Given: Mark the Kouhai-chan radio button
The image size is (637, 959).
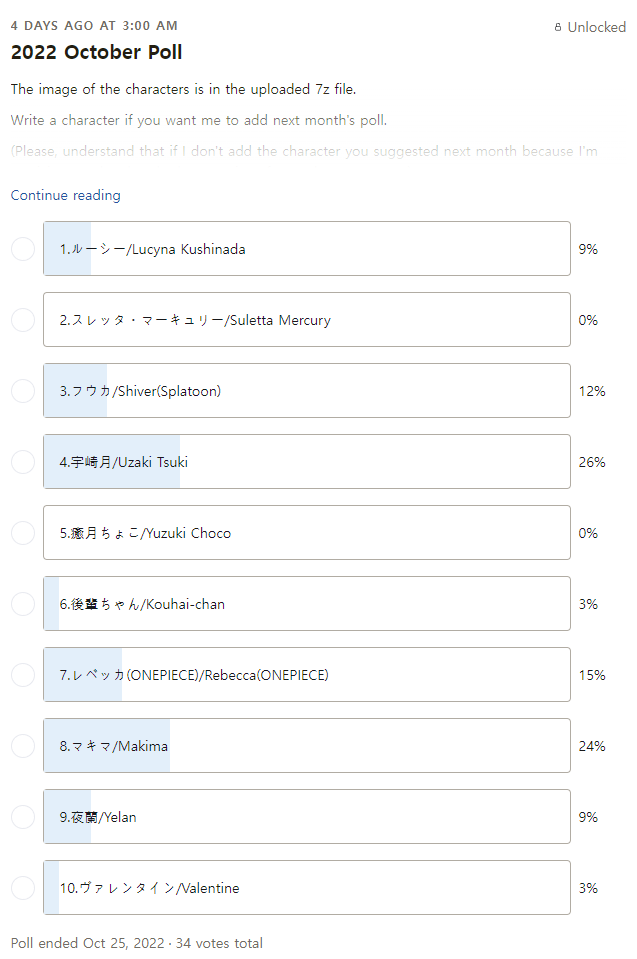Looking at the screenshot, I should (23, 604).
